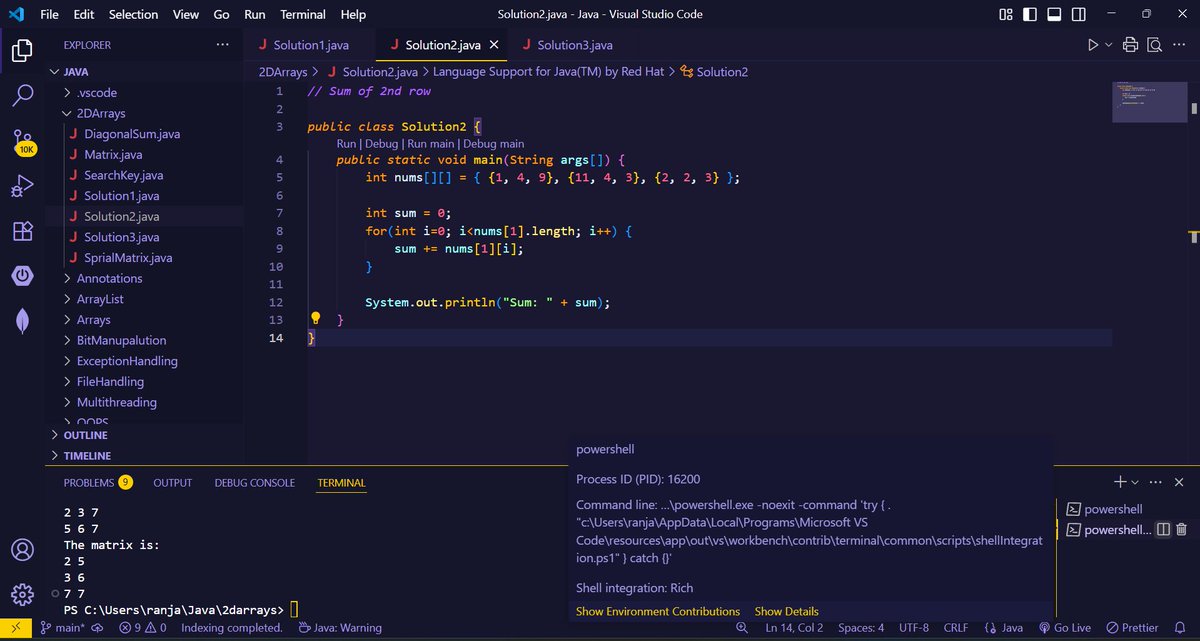Switch to OUTPUT panel tab
This screenshot has height=641, width=1200.
172,482
